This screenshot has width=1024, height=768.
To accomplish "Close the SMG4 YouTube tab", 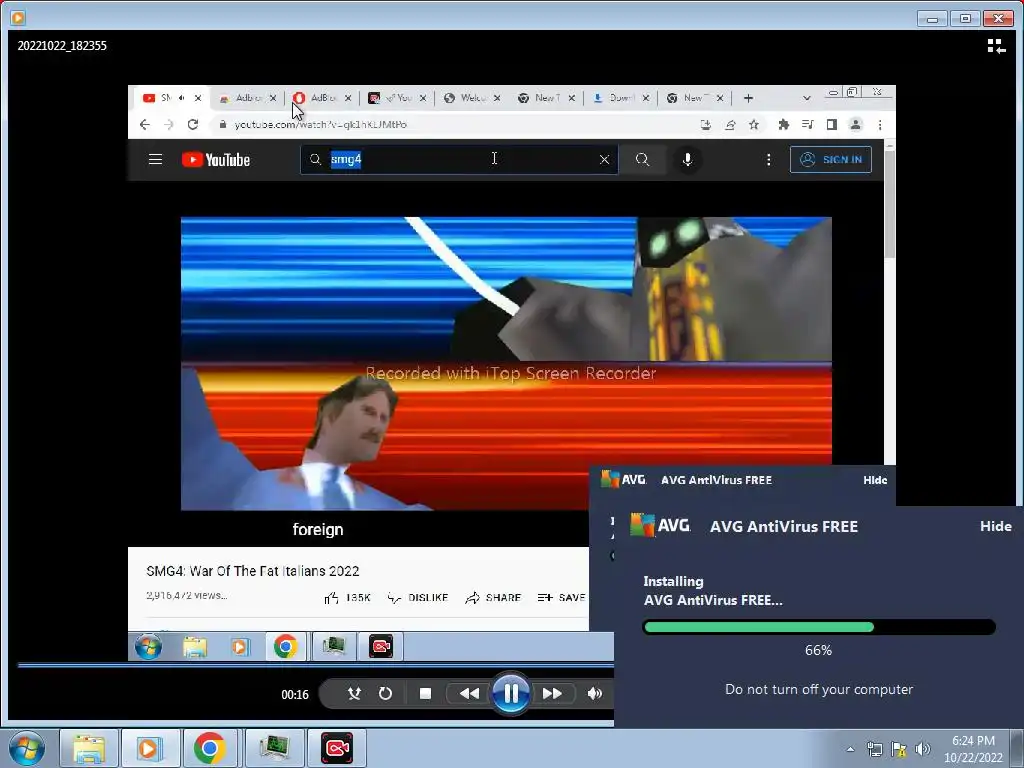I will pos(198,98).
